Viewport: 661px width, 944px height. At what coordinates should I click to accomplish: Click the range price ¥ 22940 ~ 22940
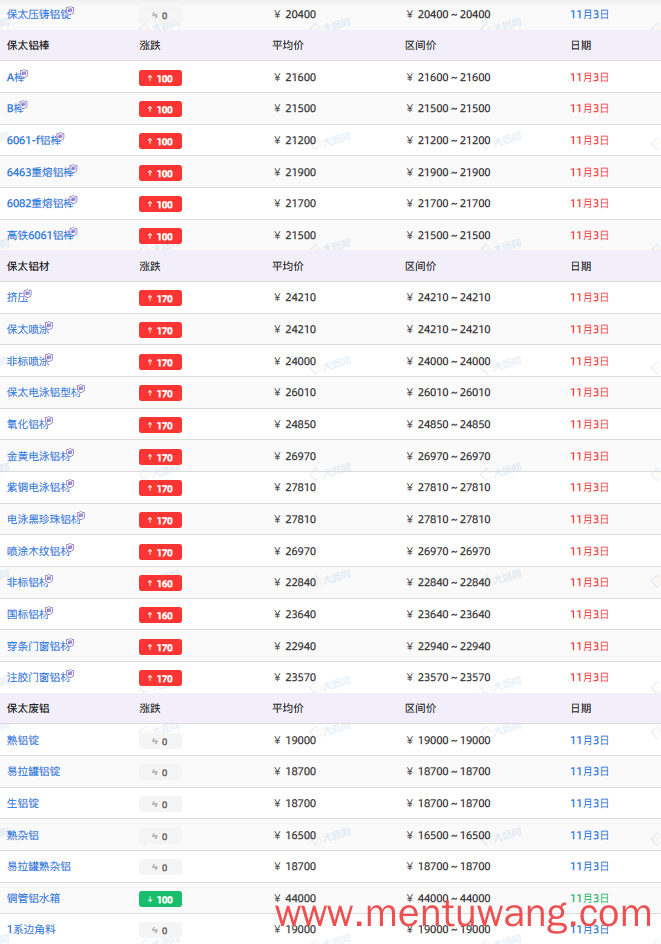(x=448, y=646)
